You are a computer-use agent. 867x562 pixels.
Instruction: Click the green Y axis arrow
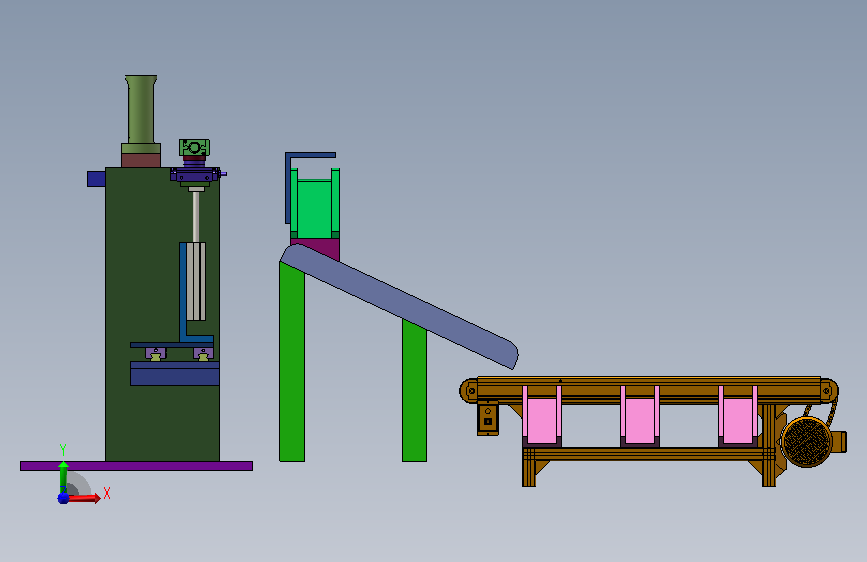[64, 477]
